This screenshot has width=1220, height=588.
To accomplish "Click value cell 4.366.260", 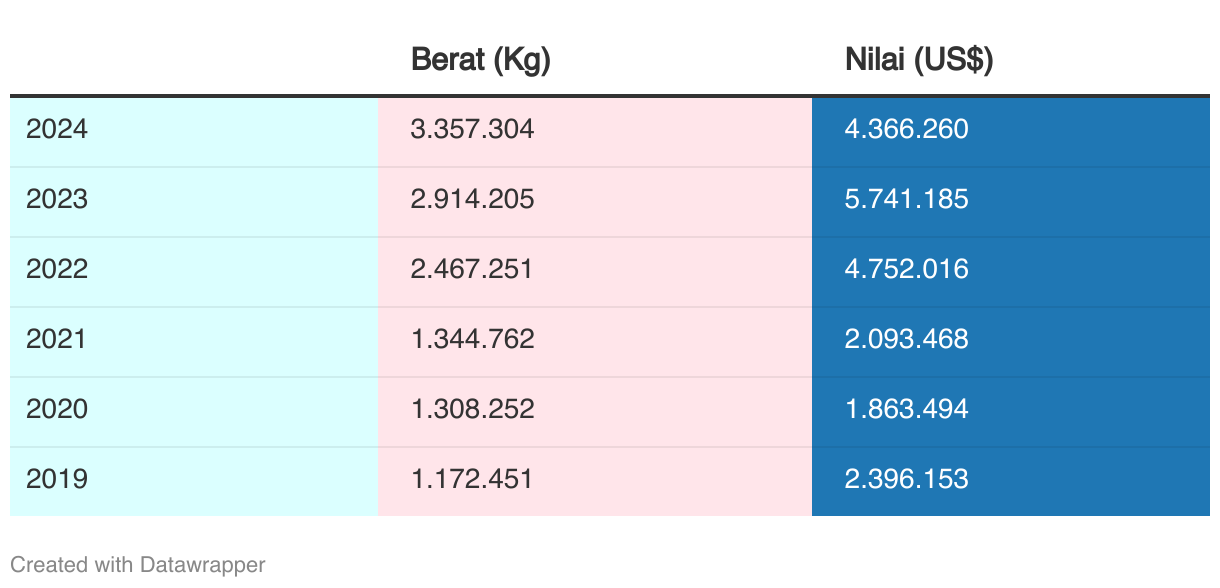I will click(x=1011, y=131).
